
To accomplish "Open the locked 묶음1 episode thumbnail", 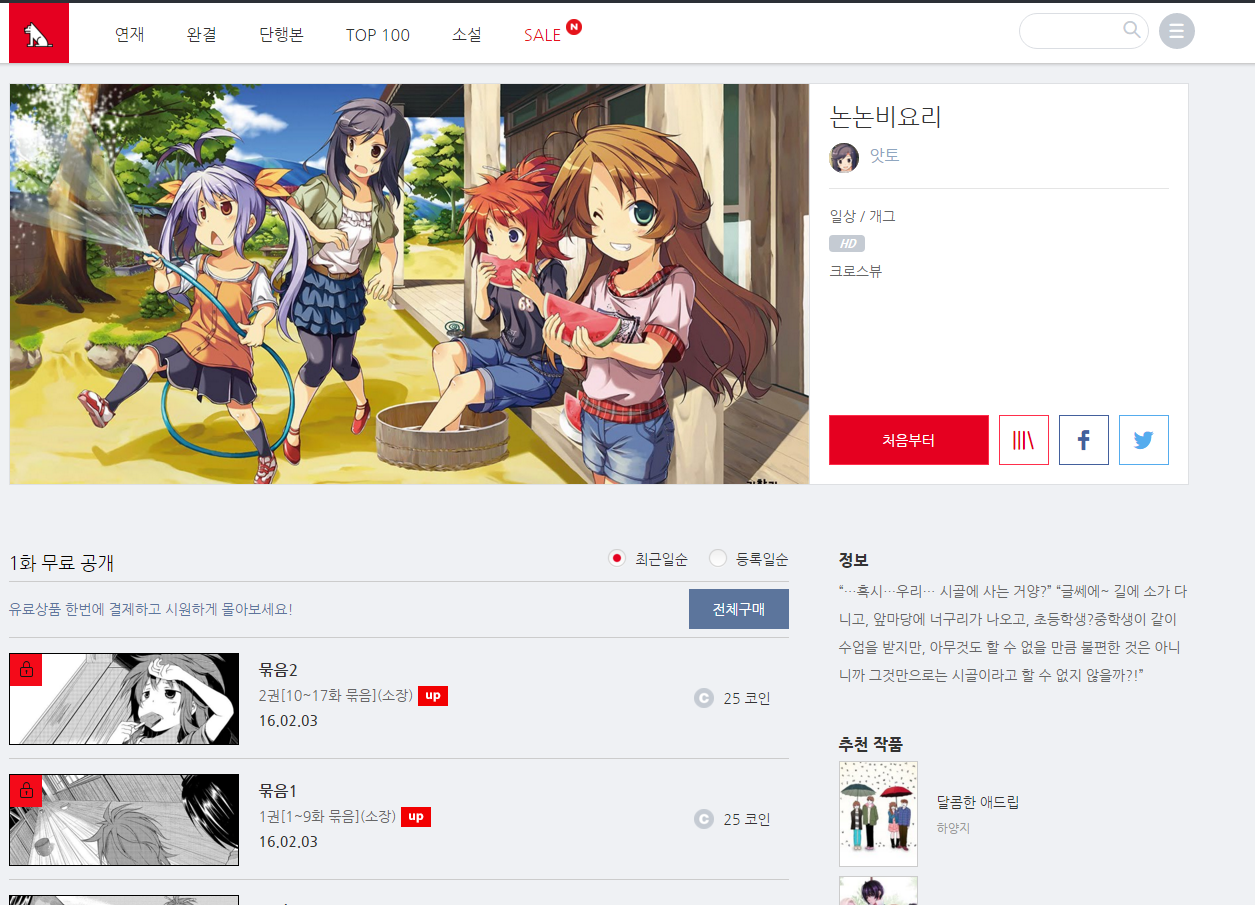I will (x=124, y=820).
